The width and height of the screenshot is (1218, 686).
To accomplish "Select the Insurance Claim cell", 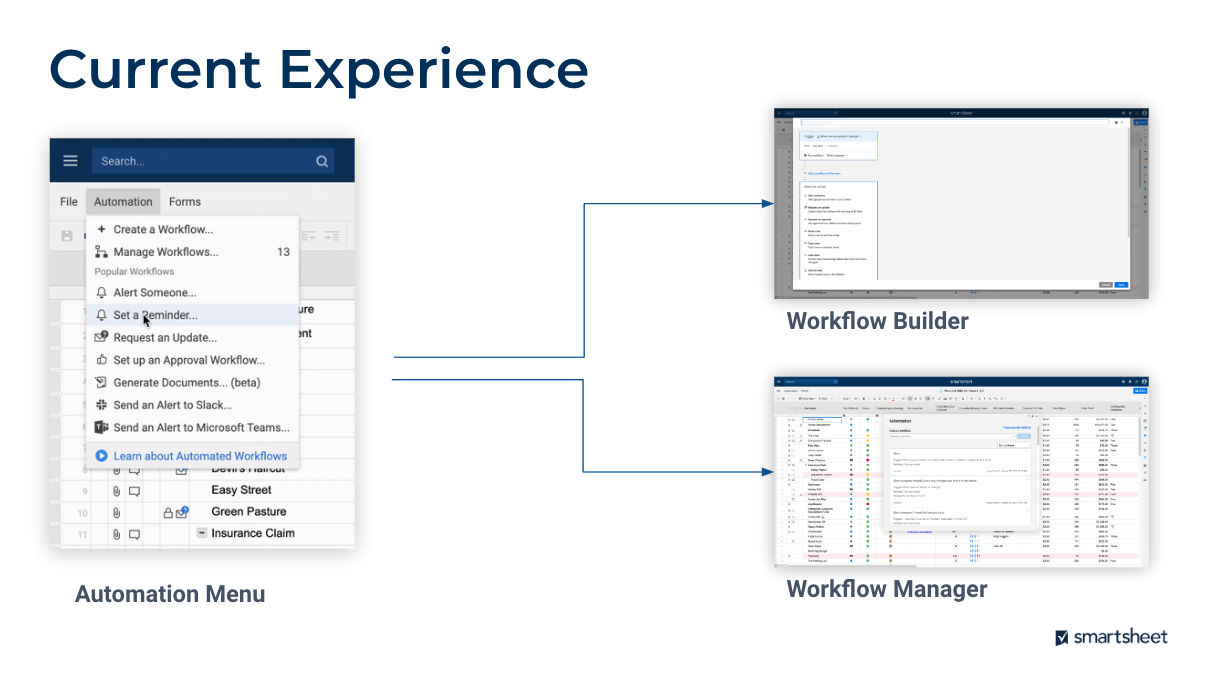I will [x=253, y=533].
